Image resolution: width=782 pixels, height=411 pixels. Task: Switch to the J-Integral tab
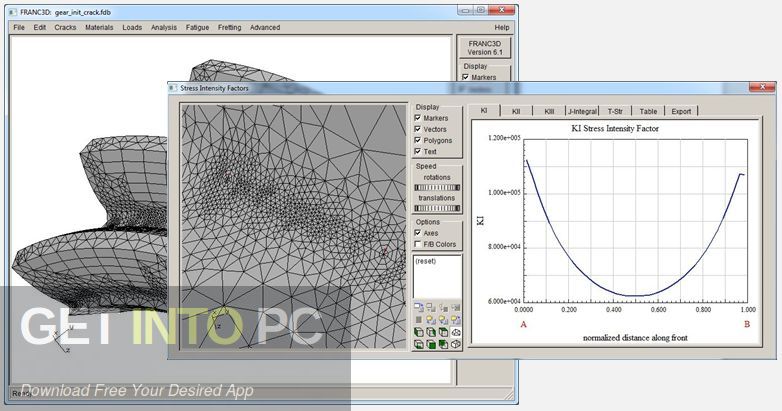tap(582, 111)
